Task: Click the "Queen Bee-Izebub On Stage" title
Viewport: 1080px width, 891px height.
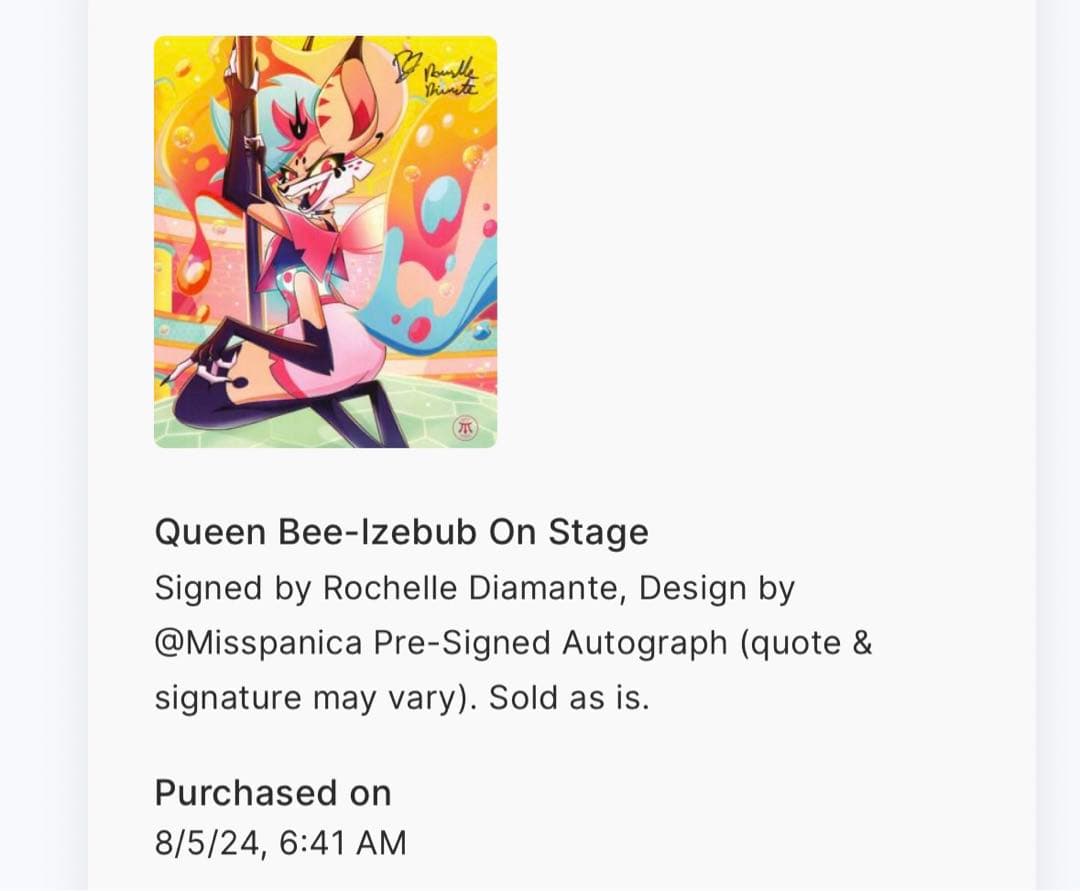Action: tap(401, 533)
